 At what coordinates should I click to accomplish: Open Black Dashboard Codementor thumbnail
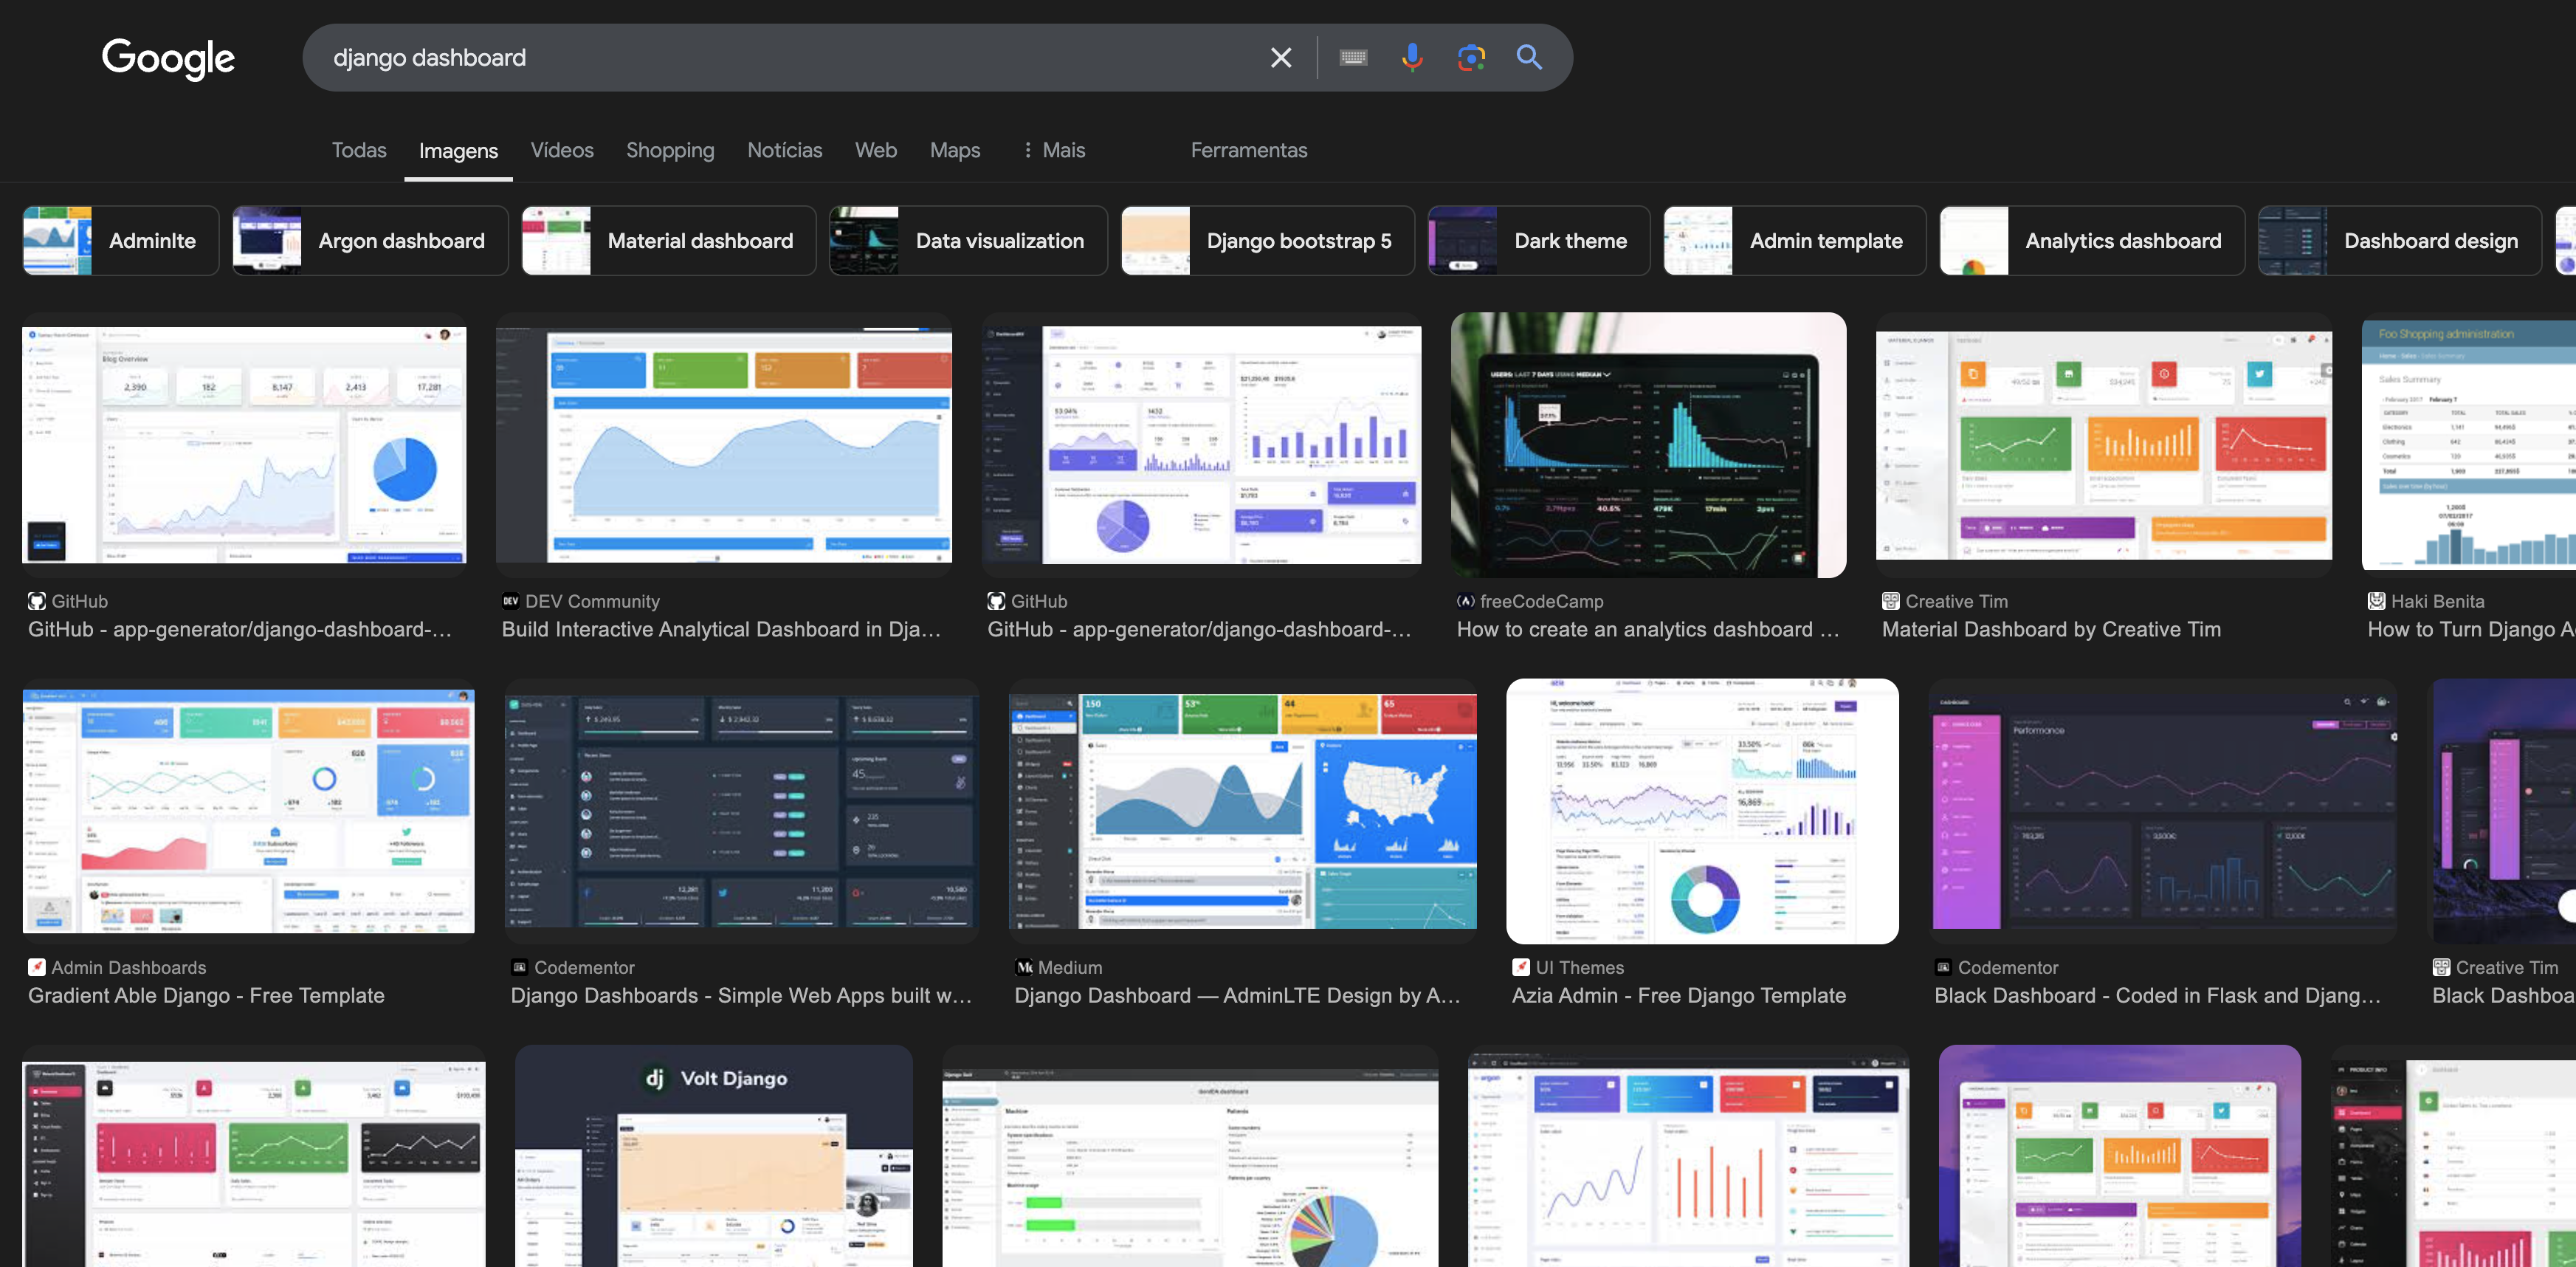tap(2162, 811)
